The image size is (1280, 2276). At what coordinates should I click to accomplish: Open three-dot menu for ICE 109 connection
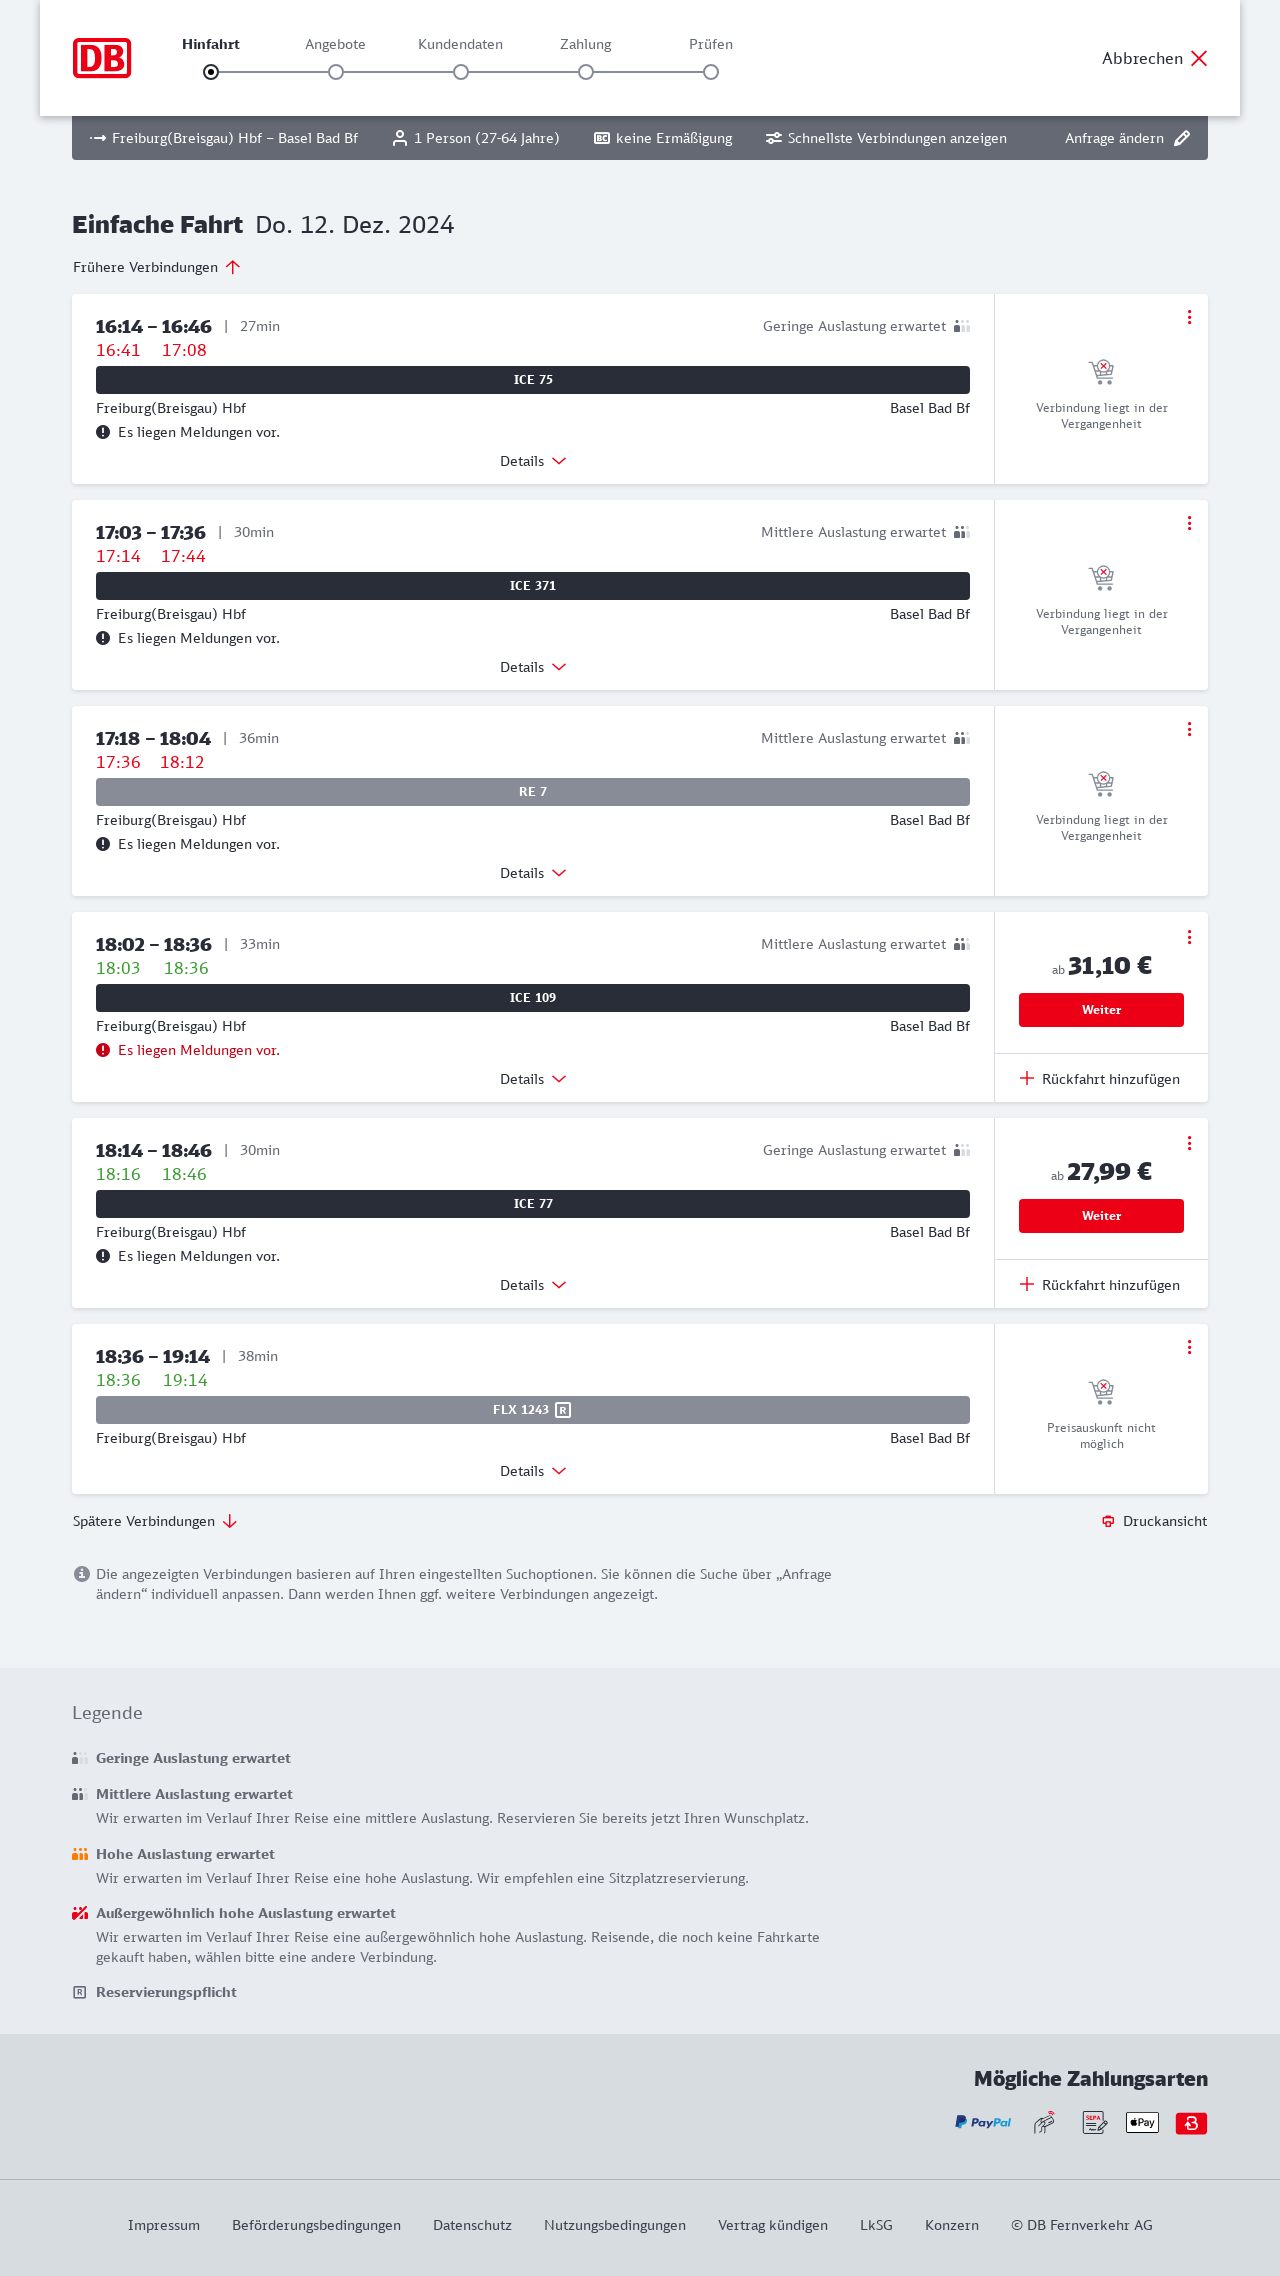pos(1189,937)
